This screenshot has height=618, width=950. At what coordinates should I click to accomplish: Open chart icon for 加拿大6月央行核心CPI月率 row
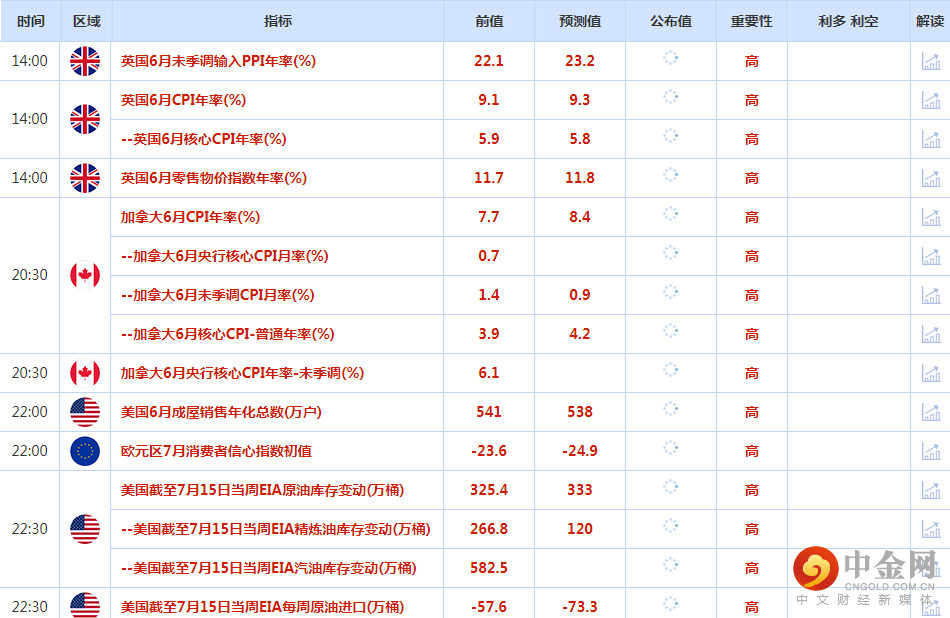coord(931,256)
